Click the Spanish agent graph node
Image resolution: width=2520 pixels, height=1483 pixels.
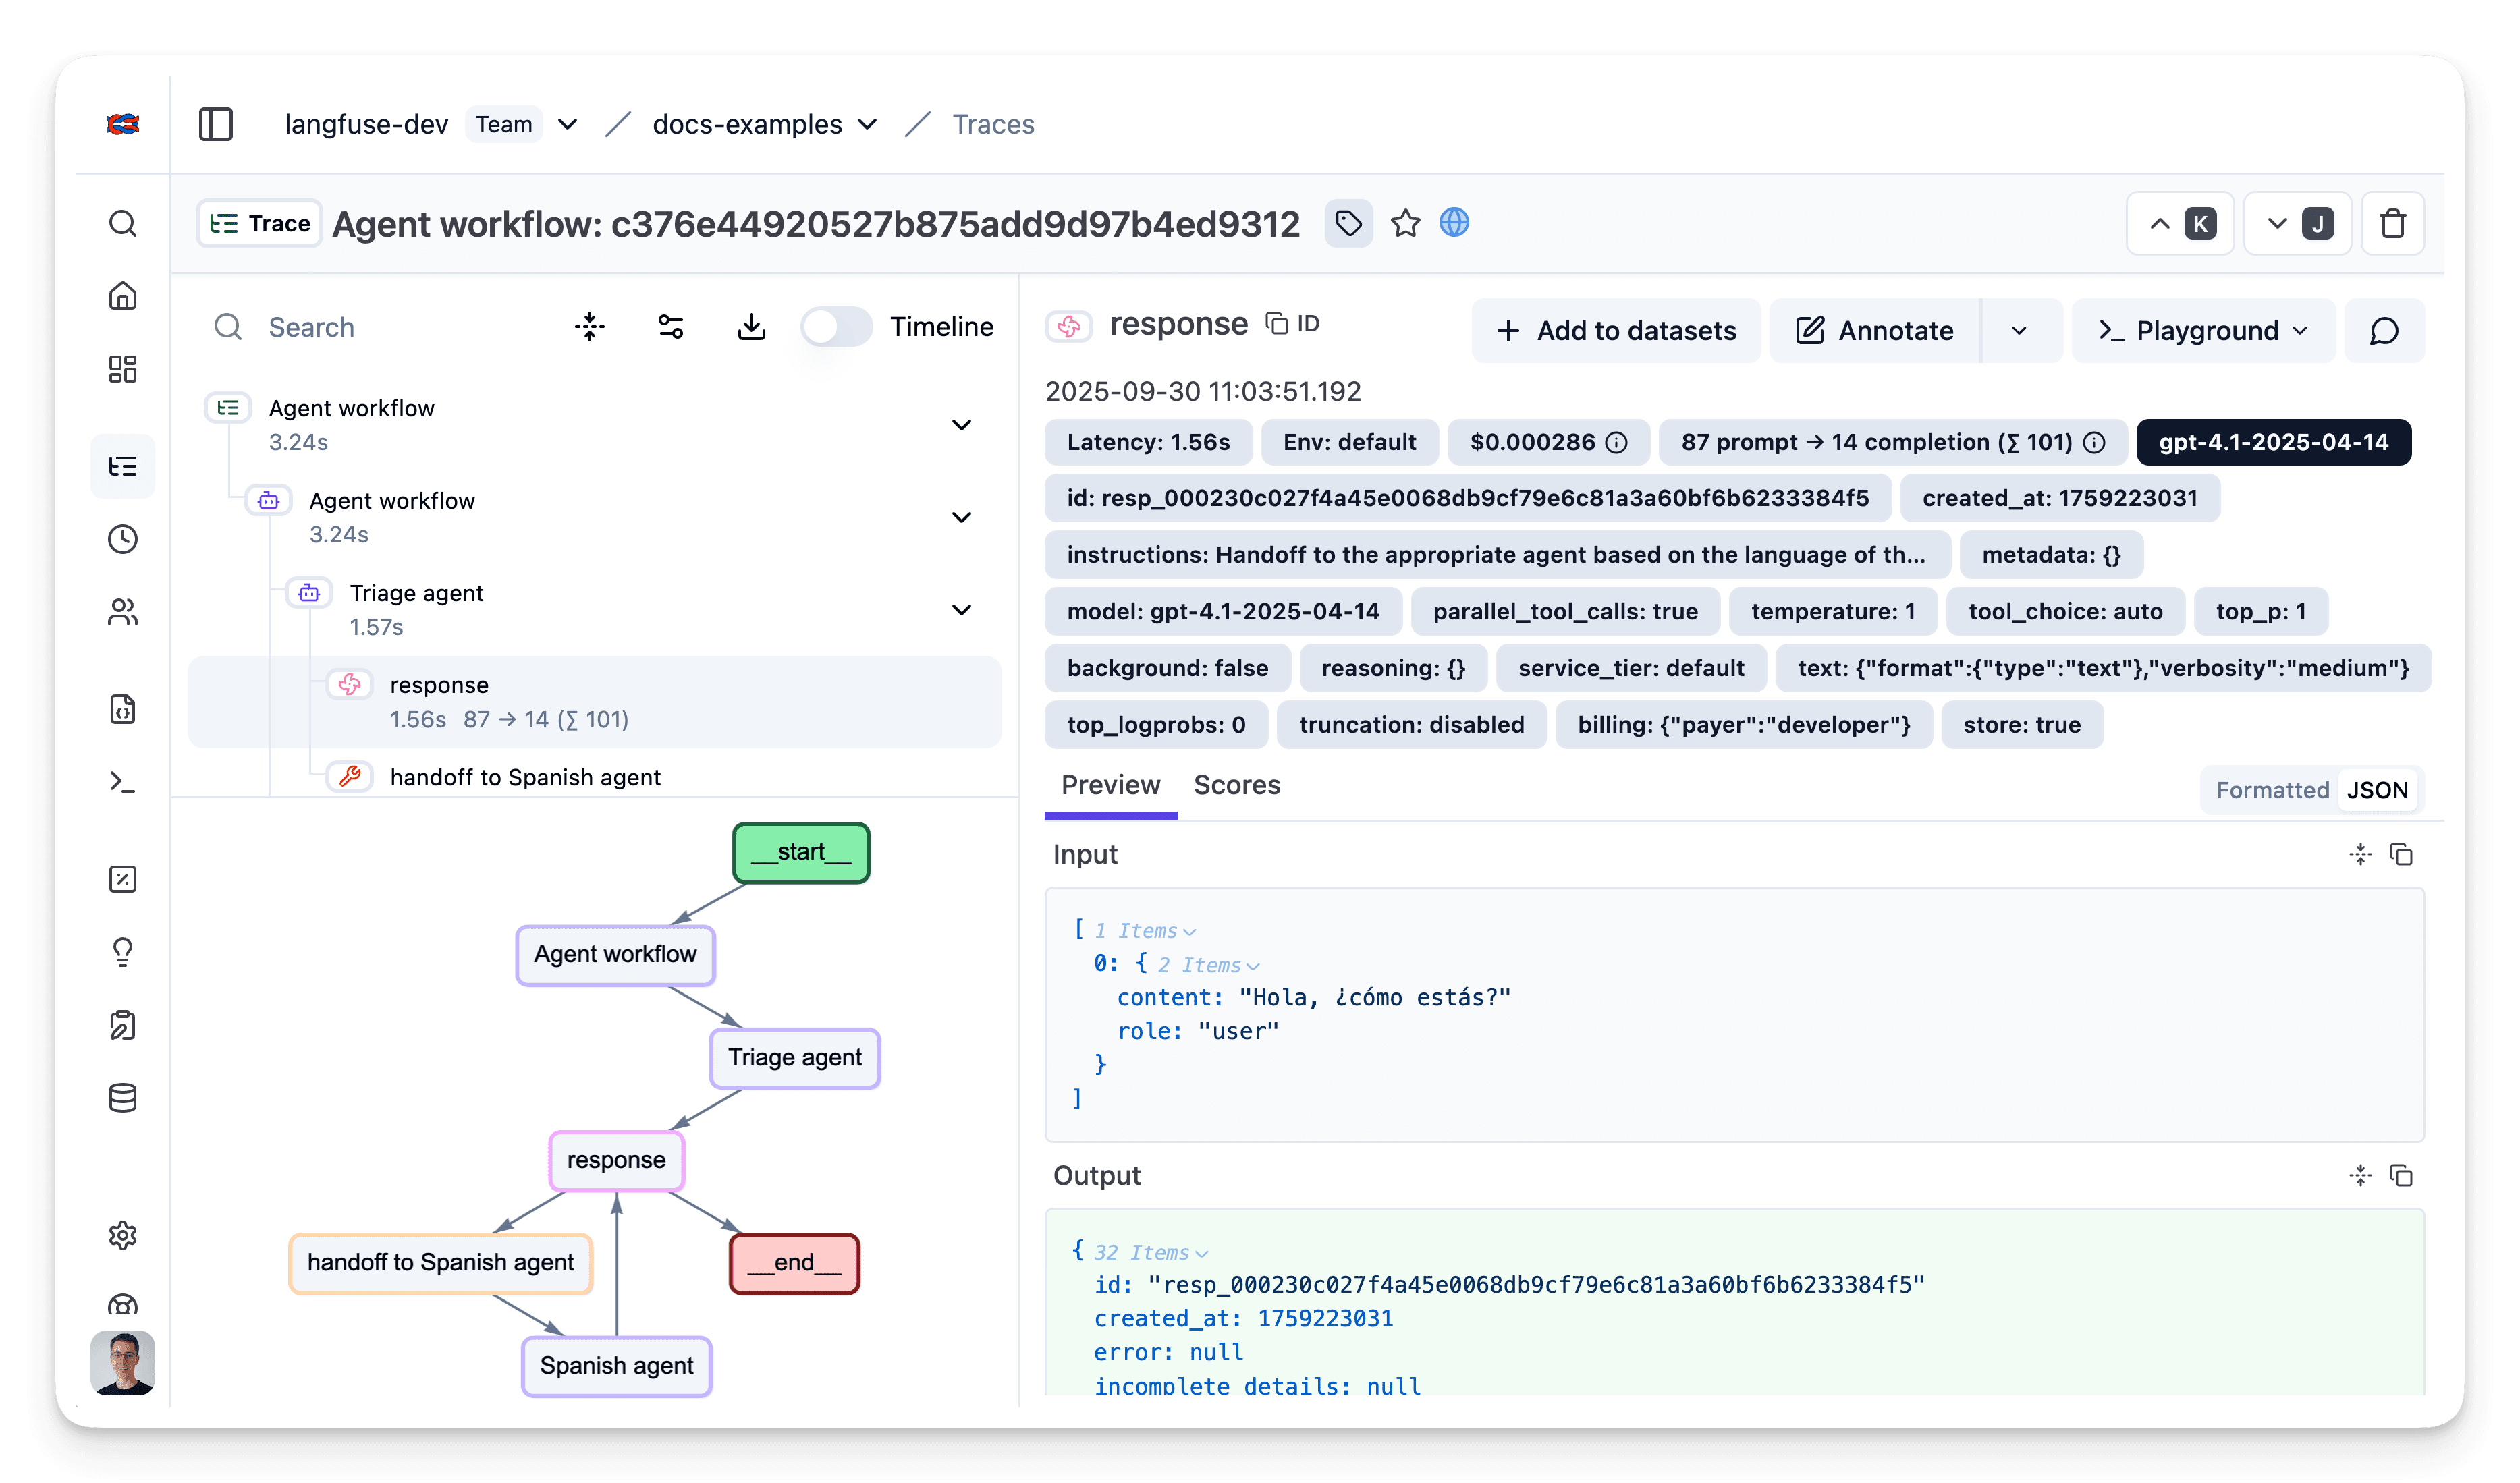[617, 1366]
